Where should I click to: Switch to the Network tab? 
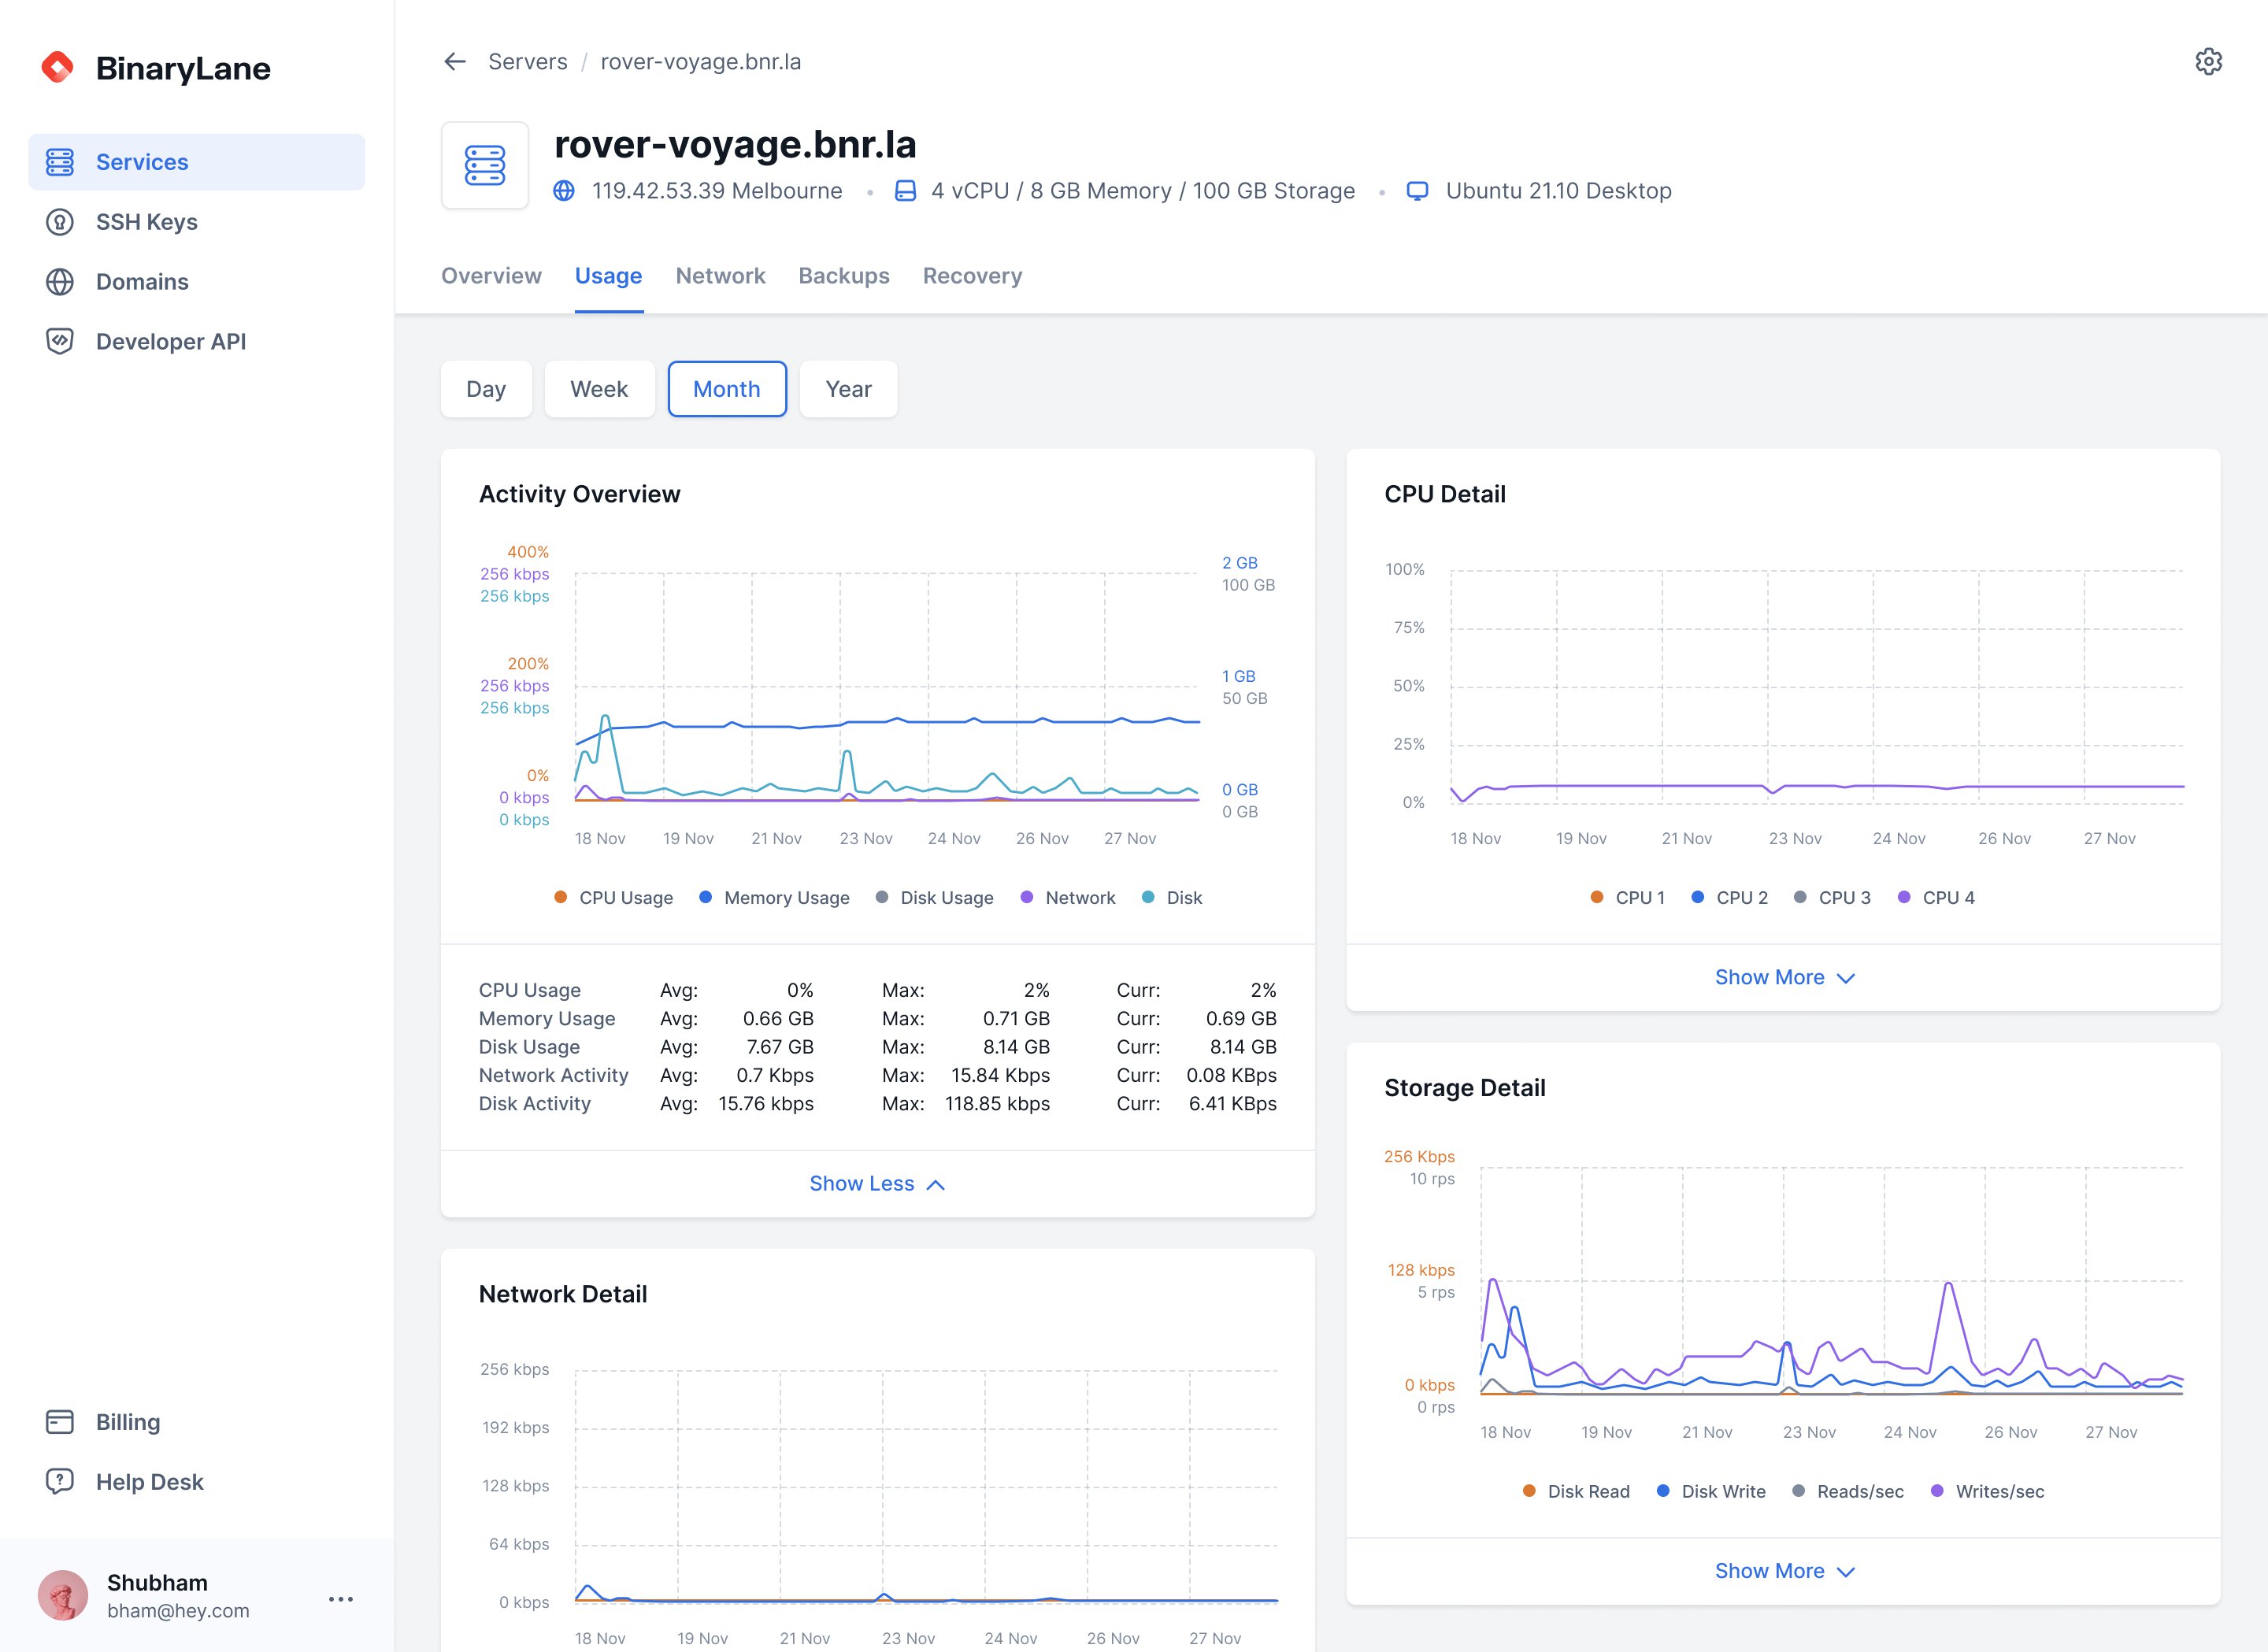(x=720, y=276)
